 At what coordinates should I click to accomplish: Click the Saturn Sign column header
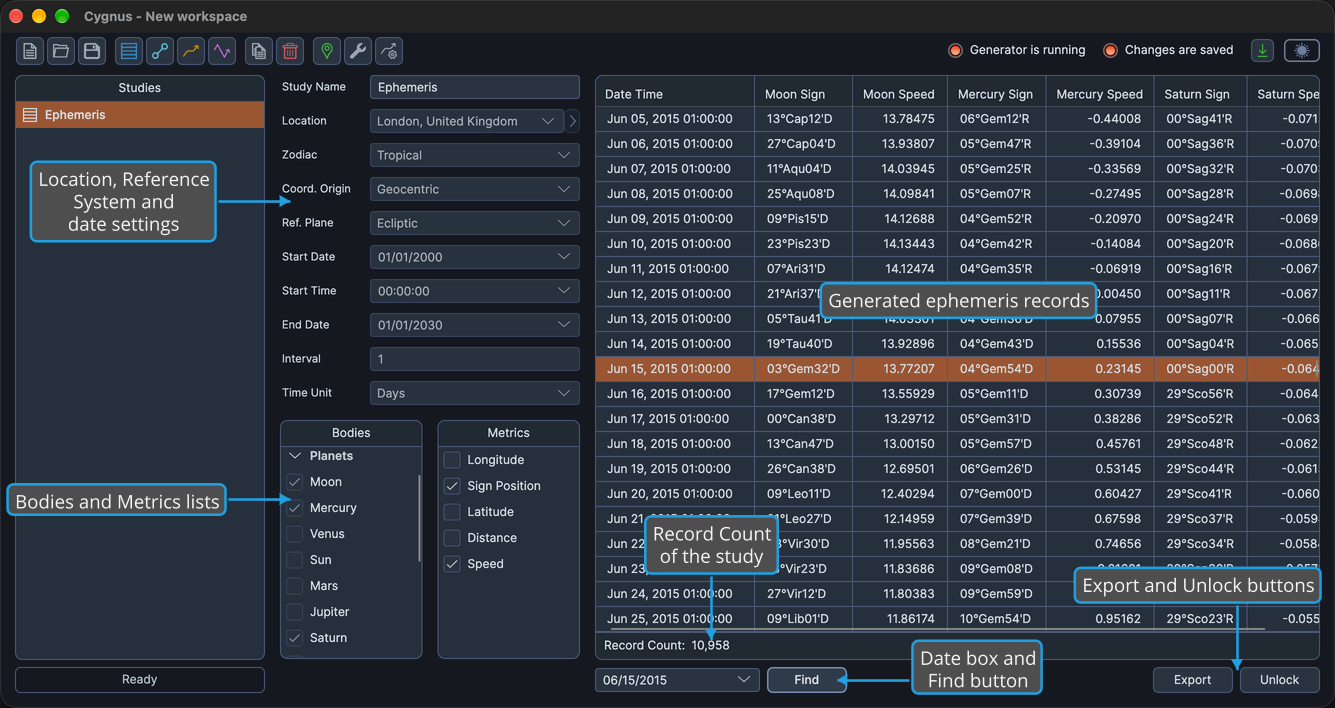(1201, 94)
